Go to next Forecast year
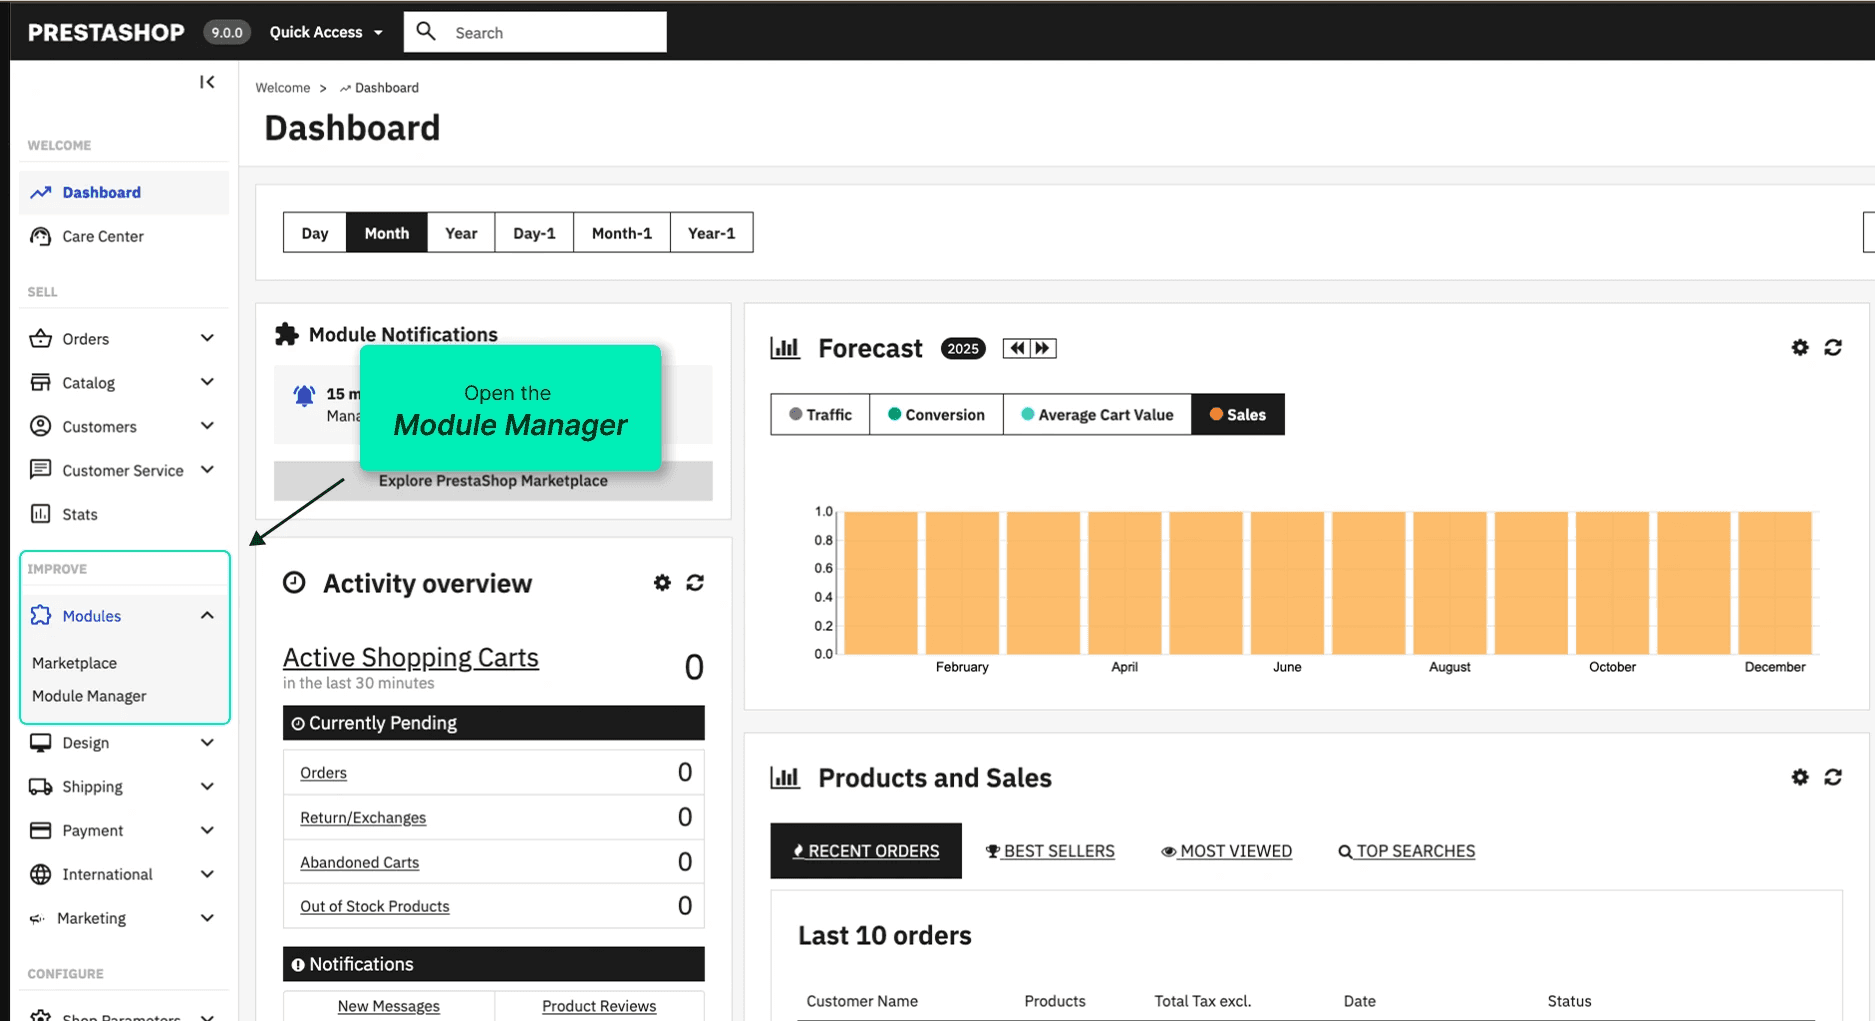 click(1043, 348)
